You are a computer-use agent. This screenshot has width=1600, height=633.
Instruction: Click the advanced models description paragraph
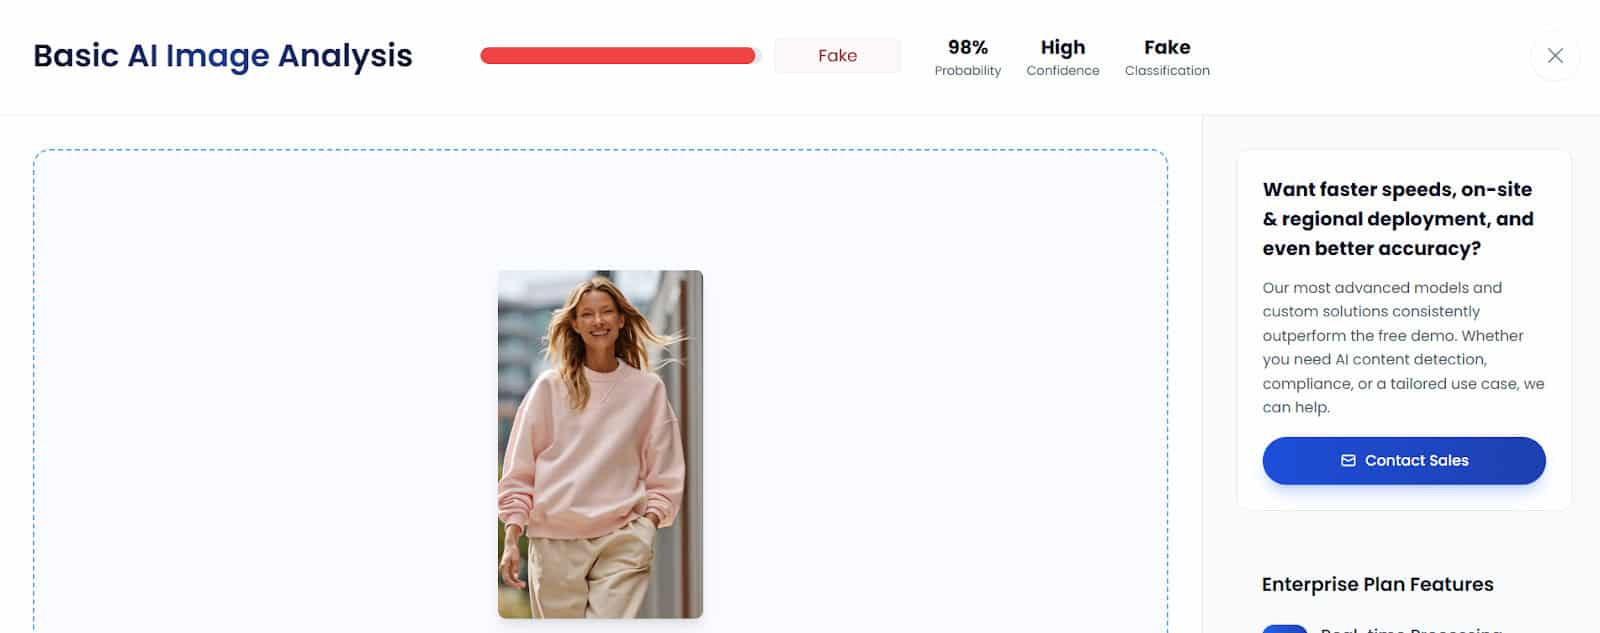(x=1403, y=347)
